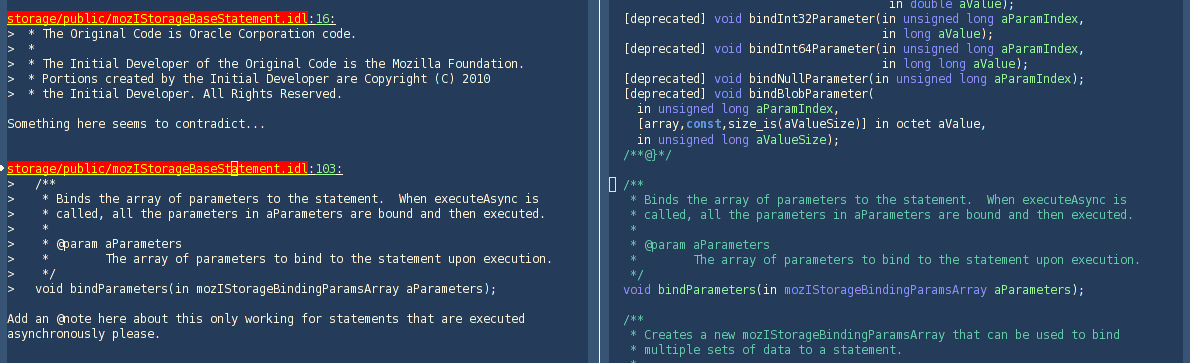Click the green line number 16
This screenshot has height=363, width=1190.
[323, 18]
